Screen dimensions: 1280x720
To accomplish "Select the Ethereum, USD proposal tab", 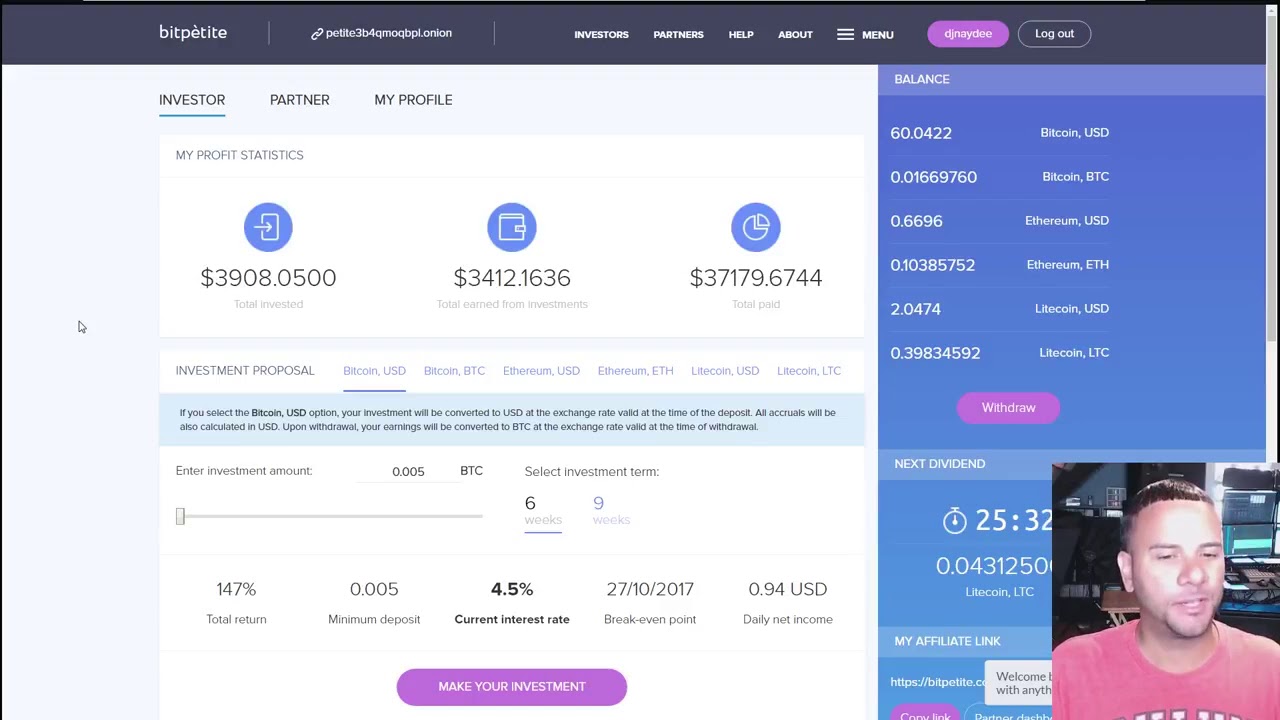I will click(541, 371).
